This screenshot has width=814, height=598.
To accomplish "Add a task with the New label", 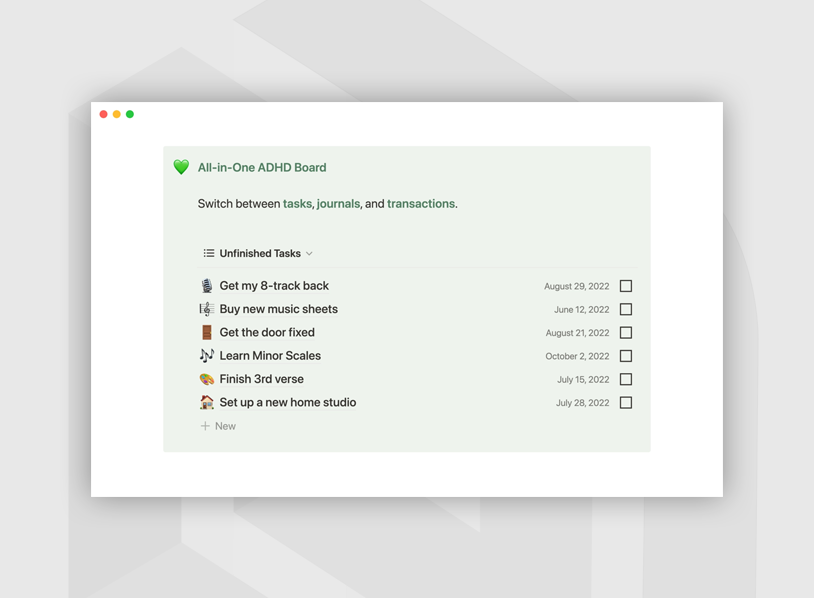I will pyautogui.click(x=225, y=426).
